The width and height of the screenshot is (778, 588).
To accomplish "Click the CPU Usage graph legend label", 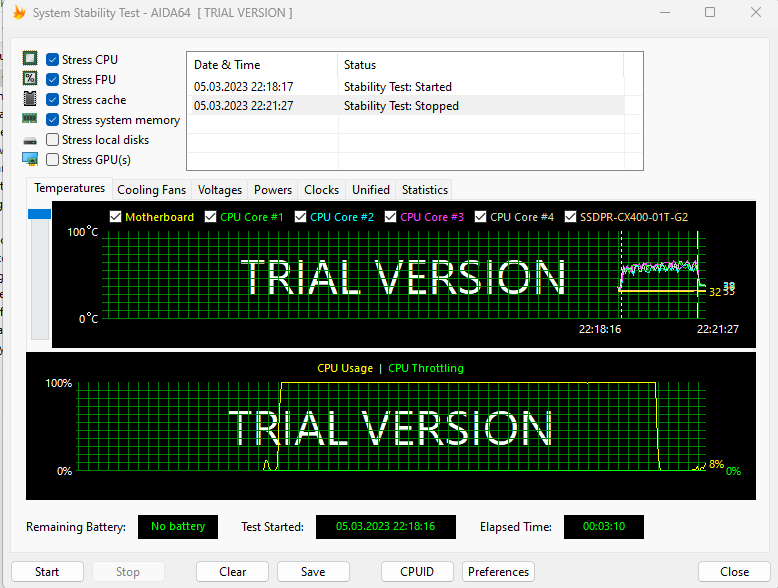I will coord(345,368).
